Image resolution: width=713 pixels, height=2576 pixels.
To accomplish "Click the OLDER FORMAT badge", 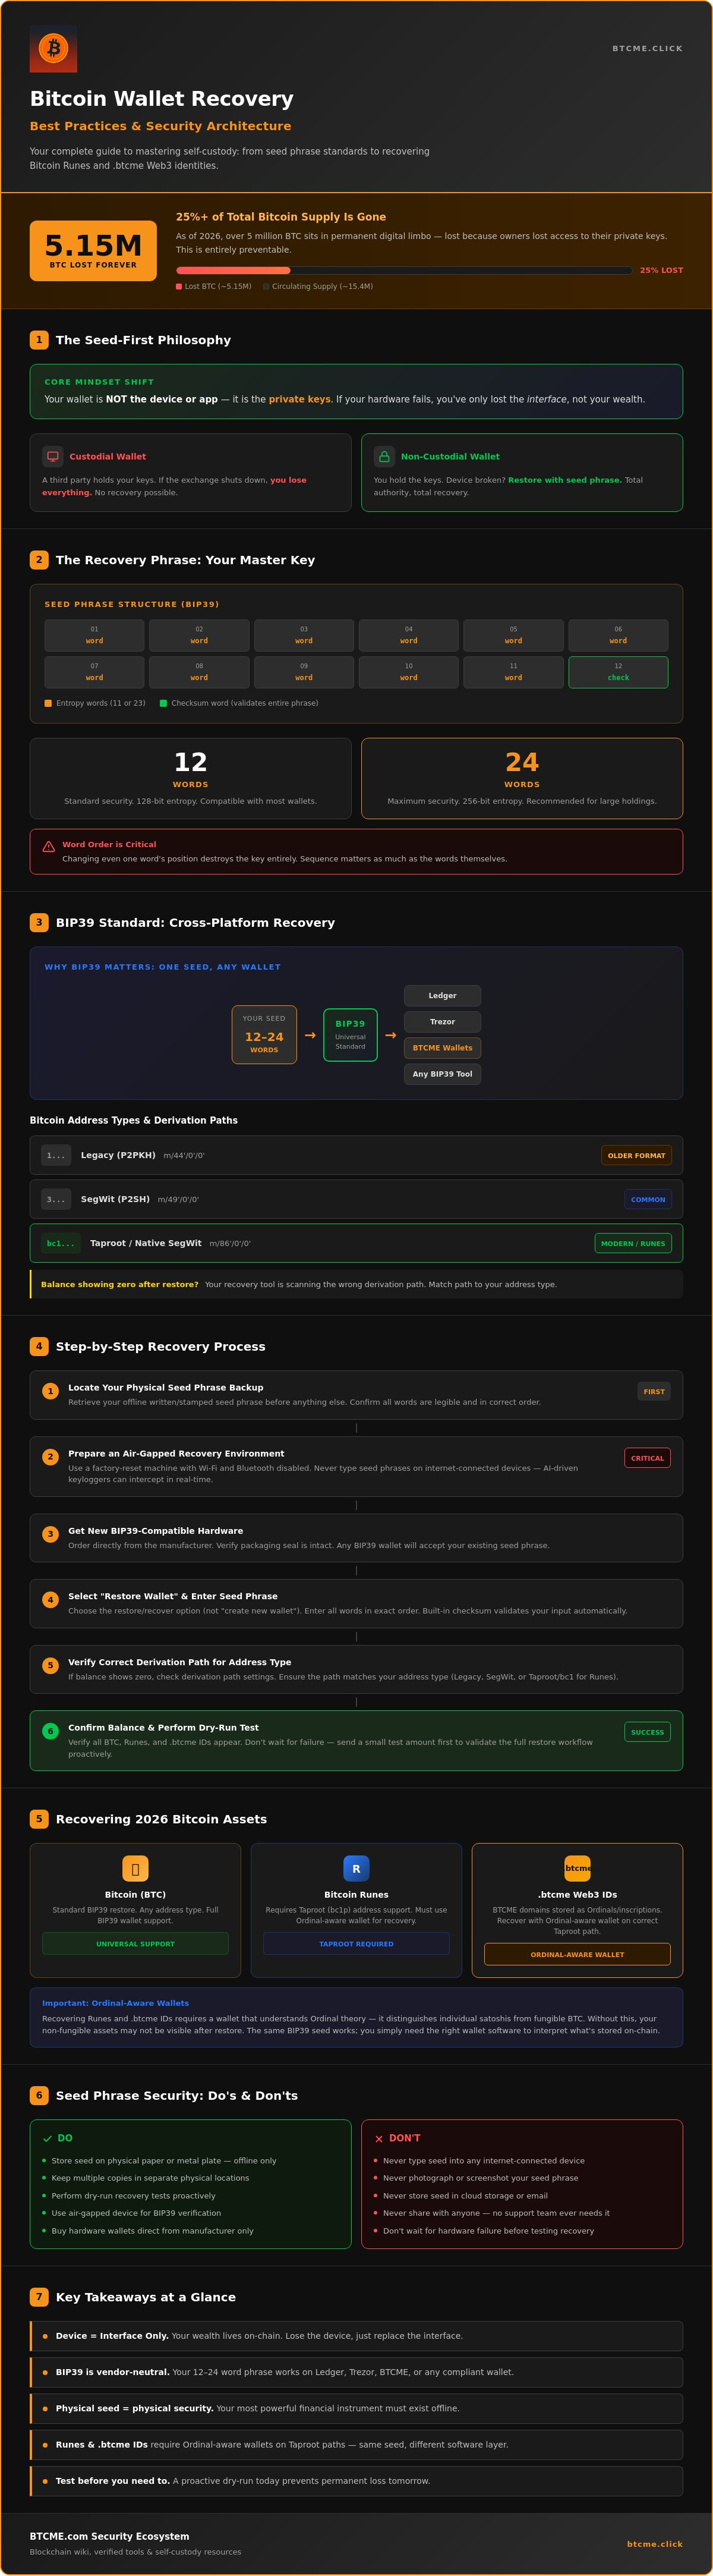I will click(x=636, y=1155).
